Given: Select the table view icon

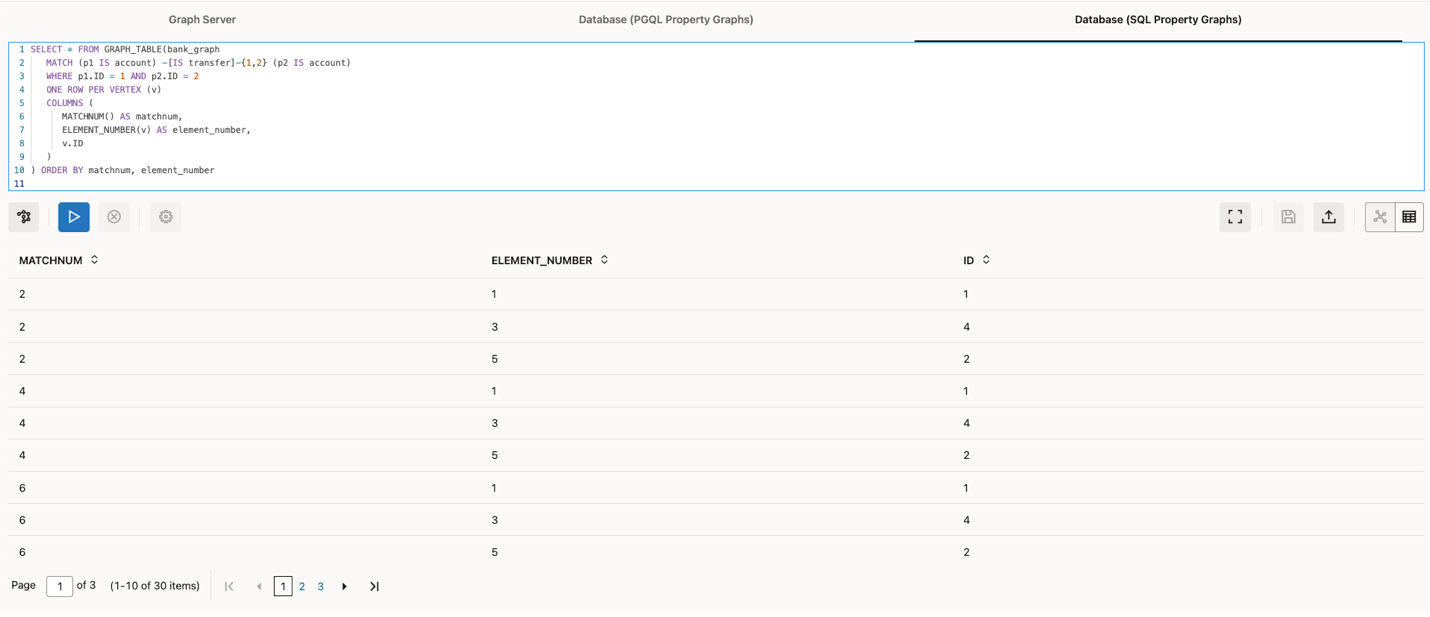Looking at the screenshot, I should [1408, 217].
